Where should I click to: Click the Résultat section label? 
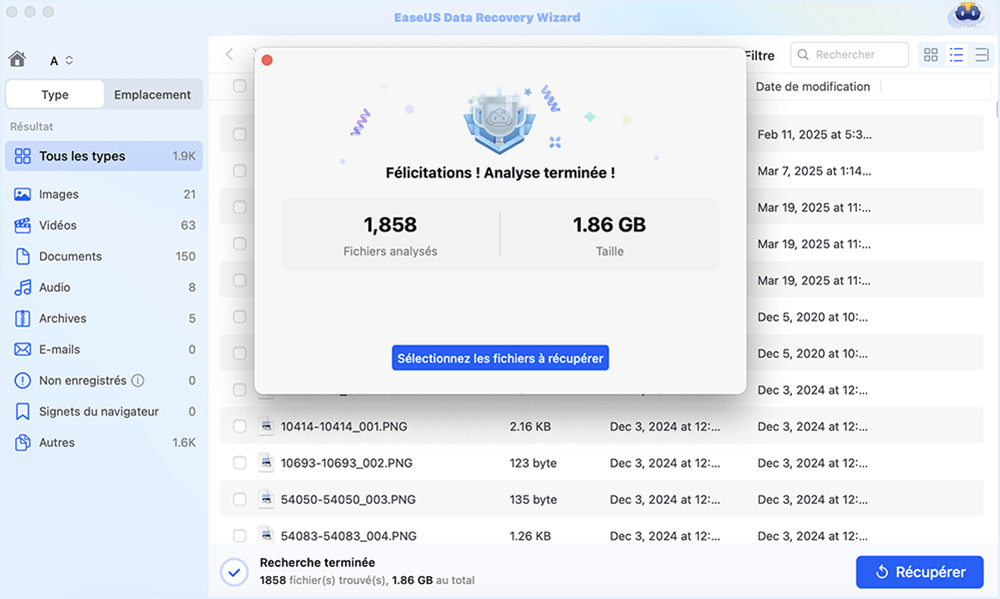click(x=31, y=126)
